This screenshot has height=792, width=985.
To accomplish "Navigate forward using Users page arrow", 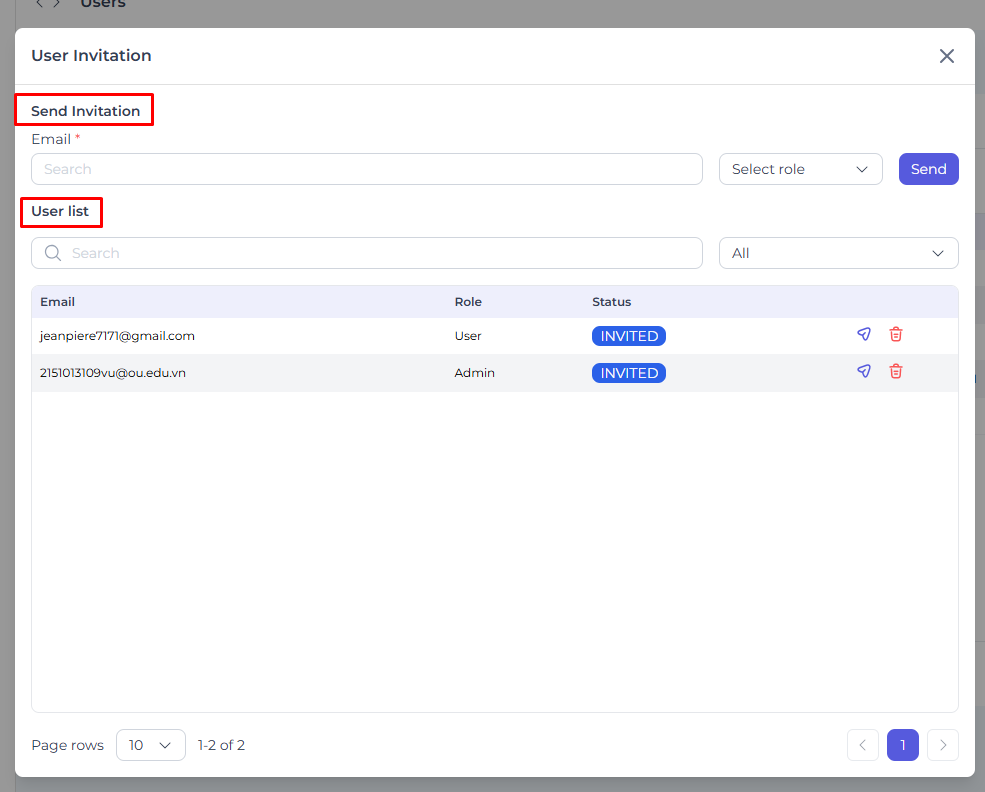I will pyautogui.click(x=57, y=3).
